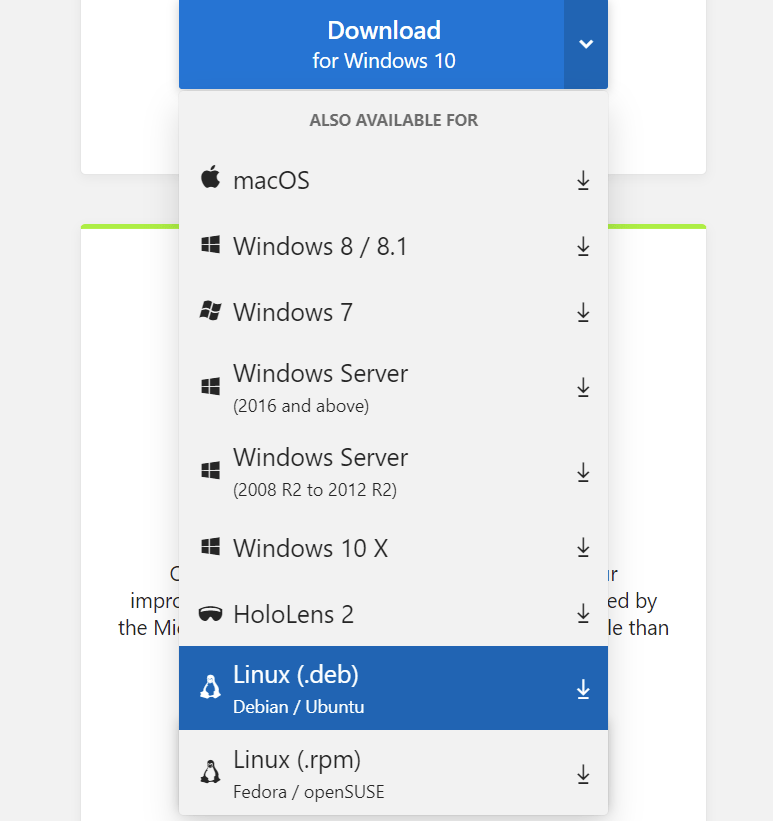Click the 'Fedora / openSUSE' subtitle text
The height and width of the screenshot is (821, 773).
[308, 792]
